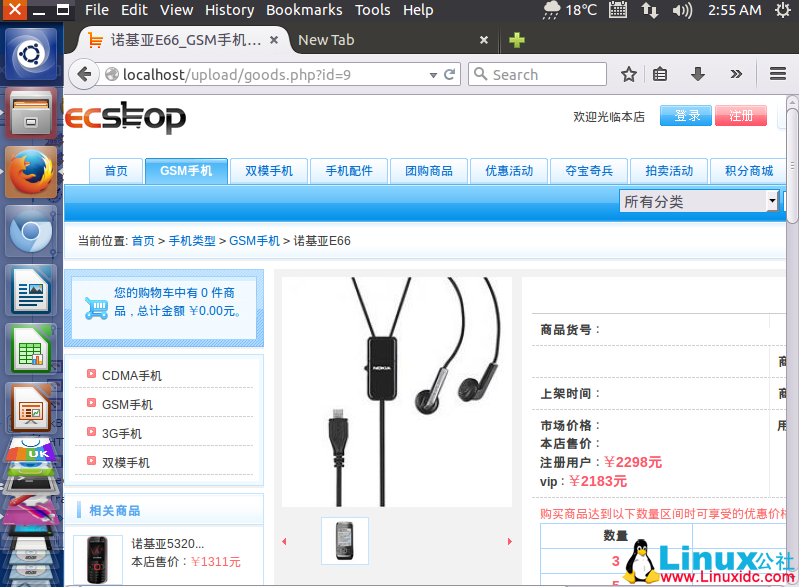Expand the 所有分类 category dropdown
The height and width of the screenshot is (587, 799).
point(699,201)
